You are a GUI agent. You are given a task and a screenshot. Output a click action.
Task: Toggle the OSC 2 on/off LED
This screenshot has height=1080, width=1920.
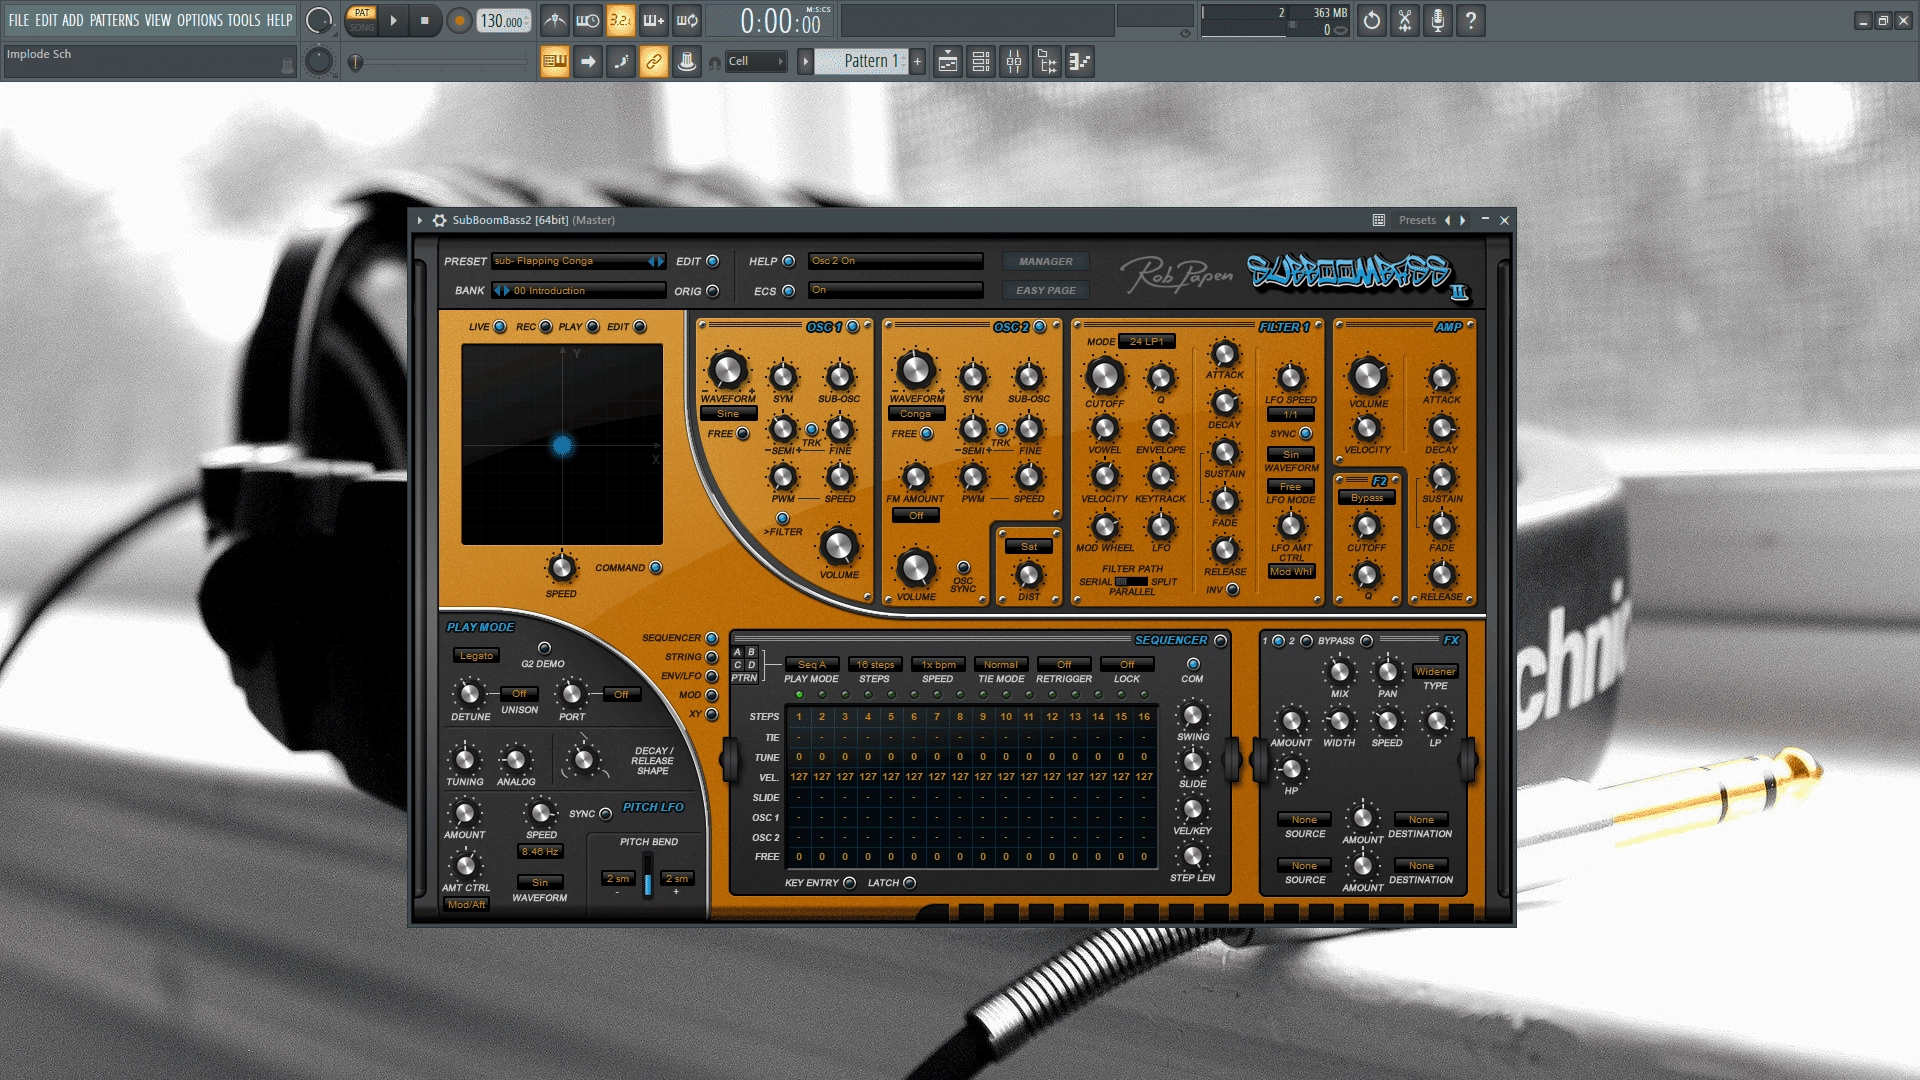point(1040,327)
